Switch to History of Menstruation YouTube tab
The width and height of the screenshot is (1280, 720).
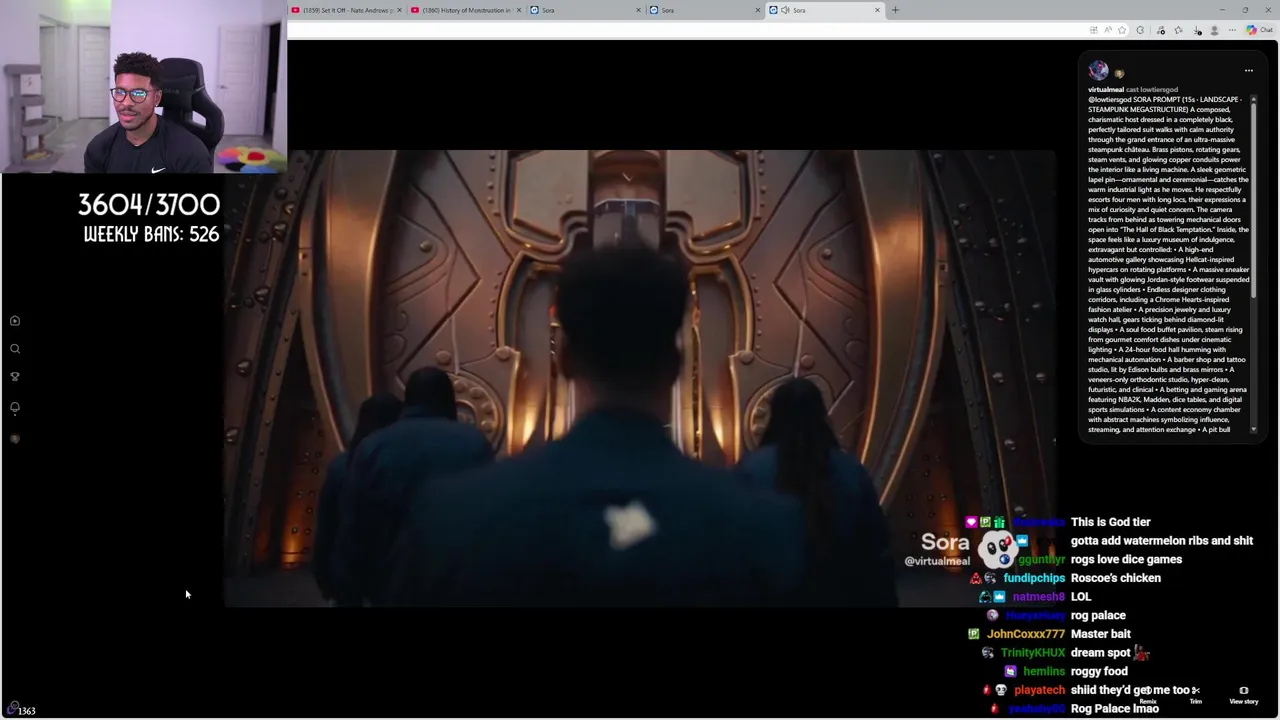[x=466, y=10]
